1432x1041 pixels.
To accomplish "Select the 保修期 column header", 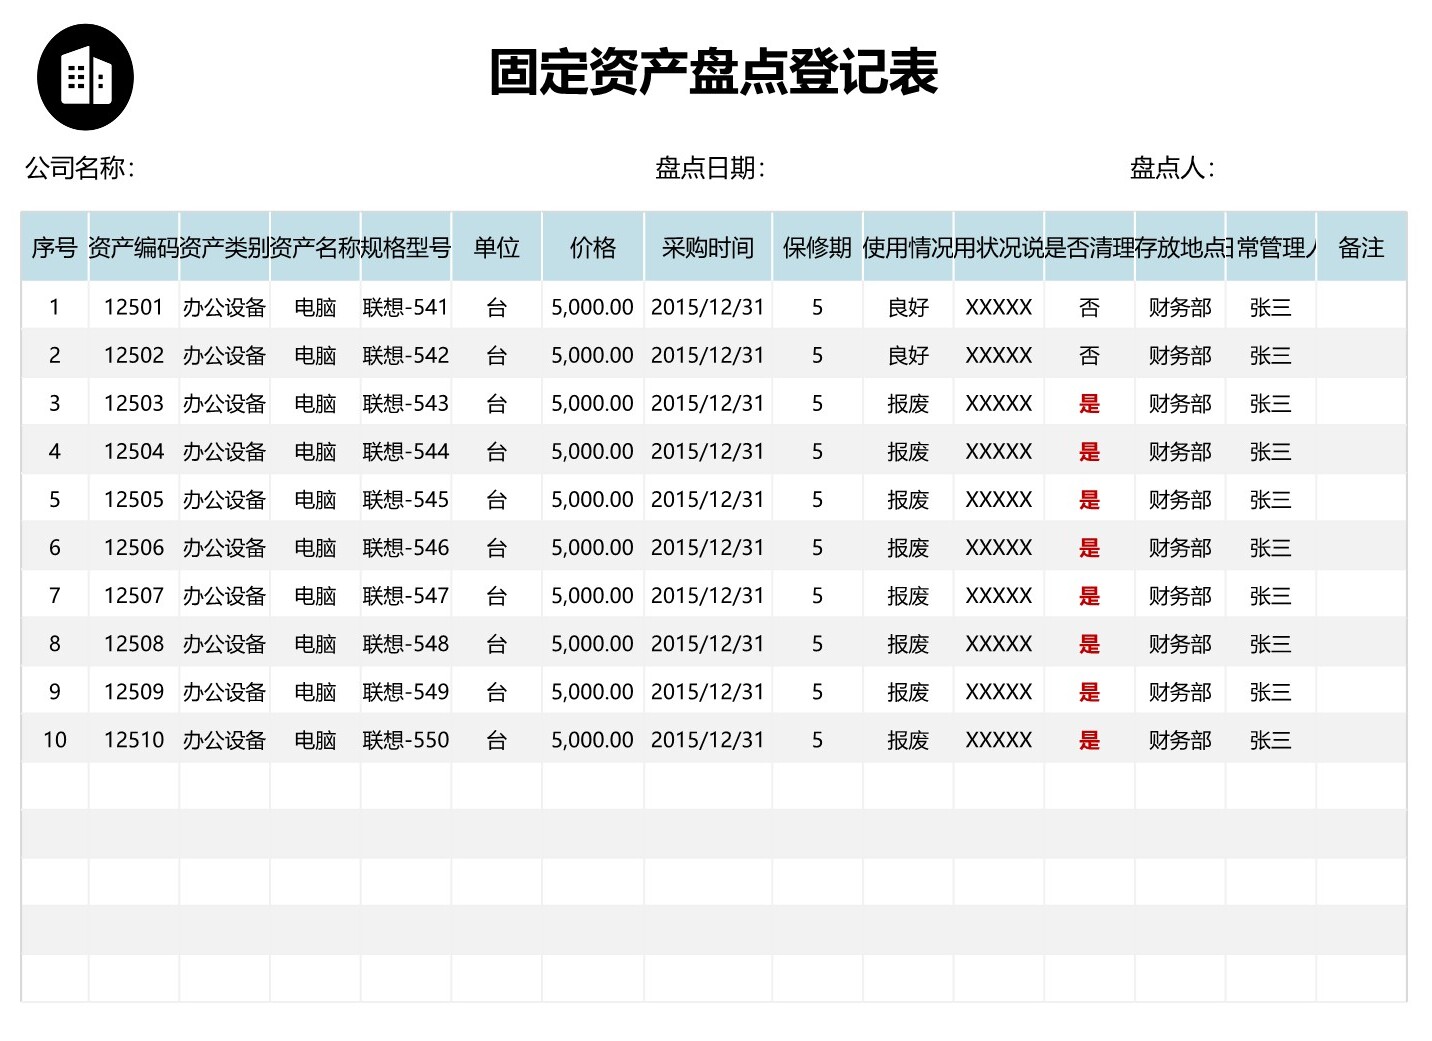I will pos(817,247).
